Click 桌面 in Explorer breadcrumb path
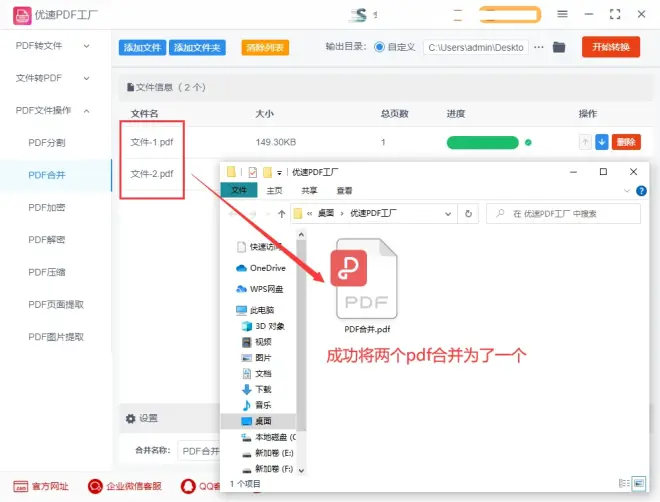Viewport: 660px width, 502px height. tap(326, 213)
